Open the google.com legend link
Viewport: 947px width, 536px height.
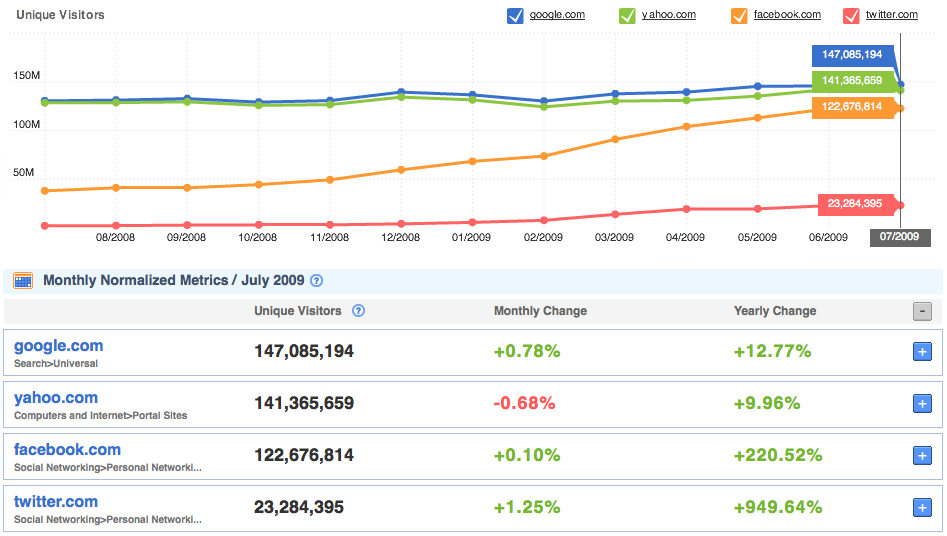(557, 15)
